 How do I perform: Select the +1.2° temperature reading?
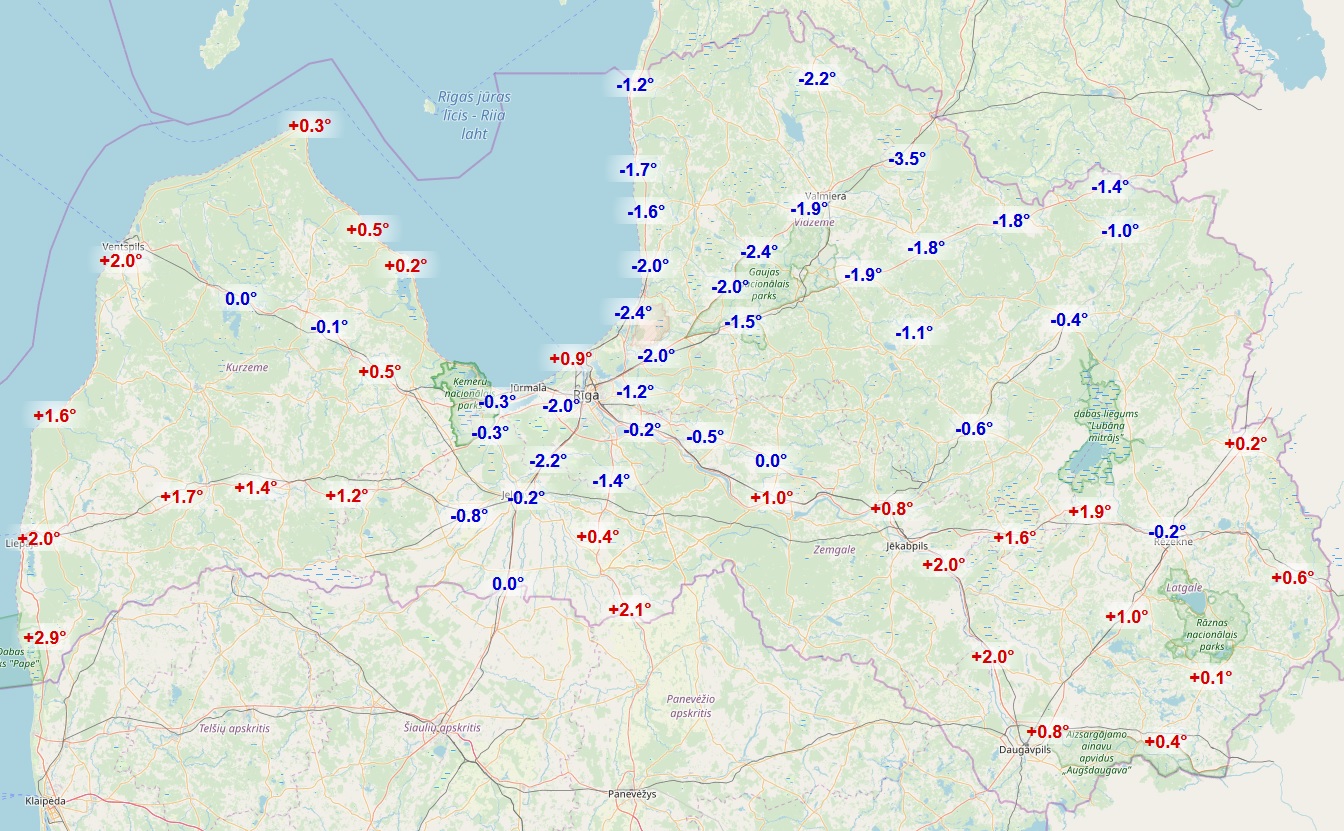347,495
